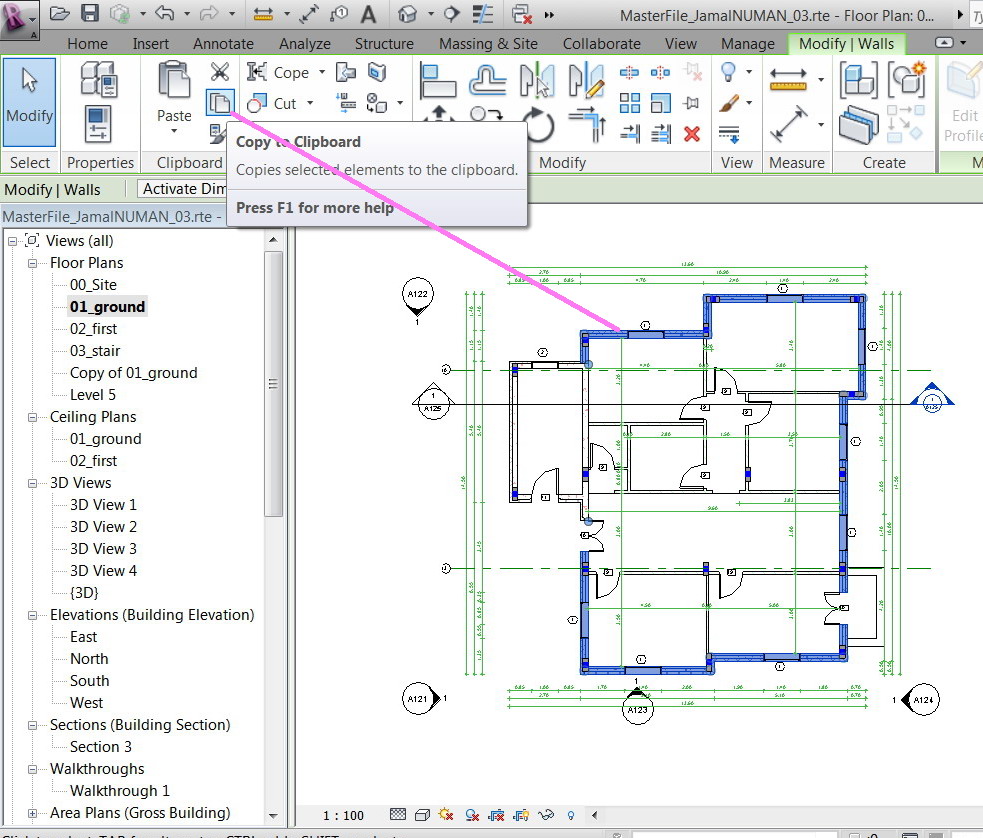Open the Manage ribbon tab
The height and width of the screenshot is (838, 983).
(748, 44)
